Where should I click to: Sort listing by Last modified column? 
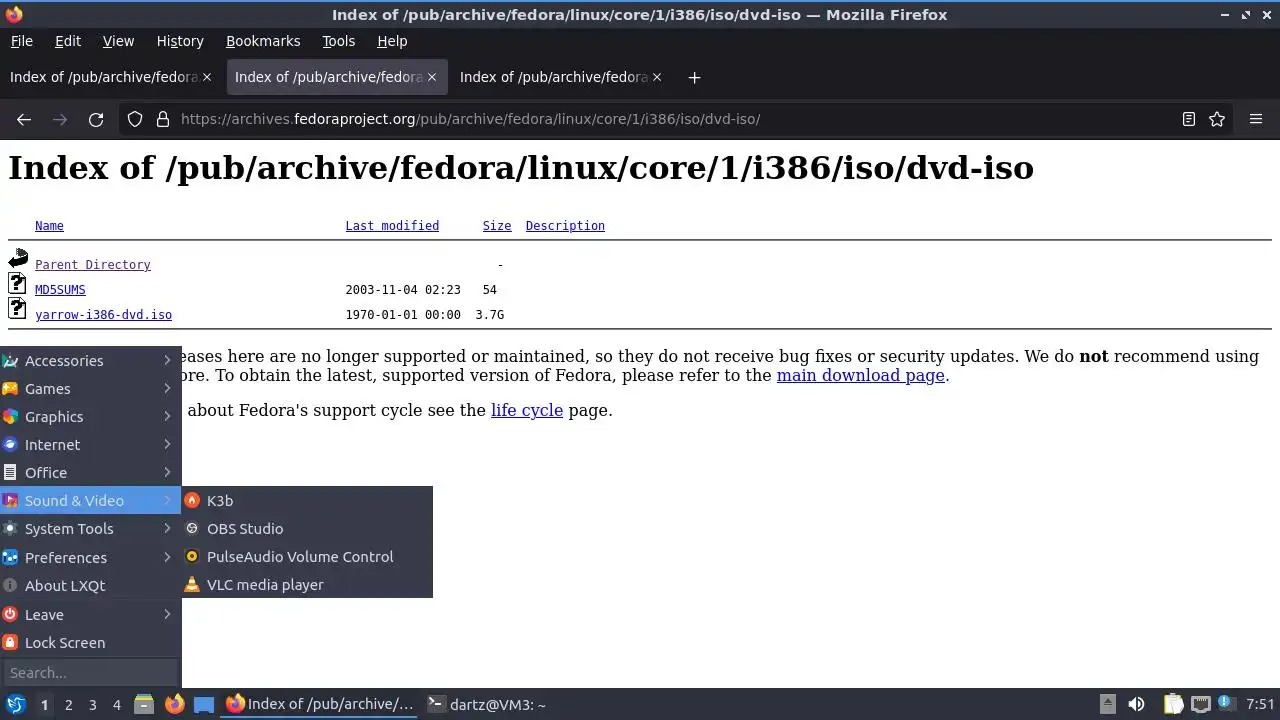[392, 226]
